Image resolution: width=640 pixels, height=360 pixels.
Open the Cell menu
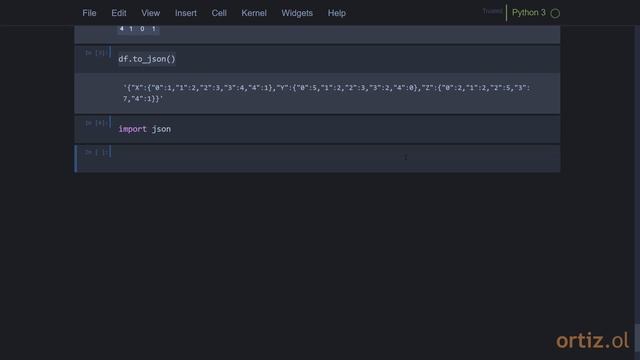click(x=219, y=13)
